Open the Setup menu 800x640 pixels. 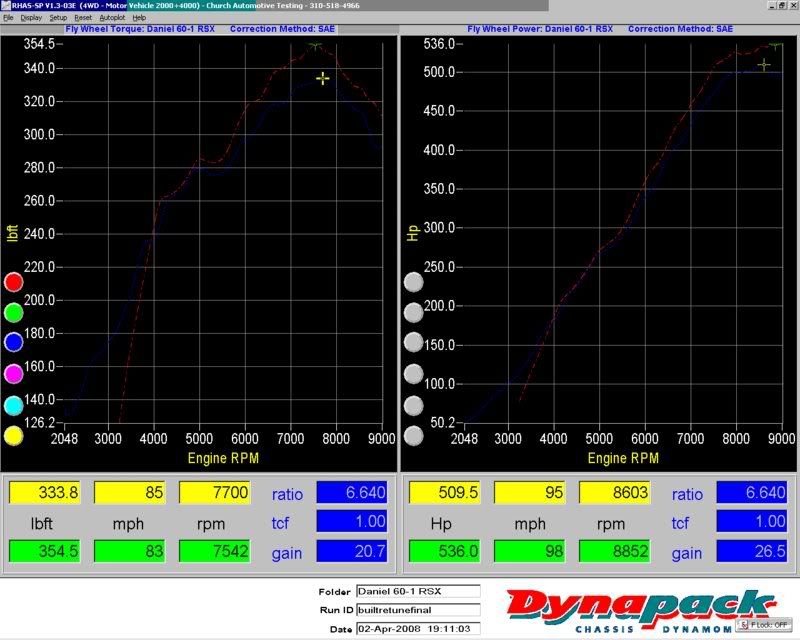click(x=58, y=18)
